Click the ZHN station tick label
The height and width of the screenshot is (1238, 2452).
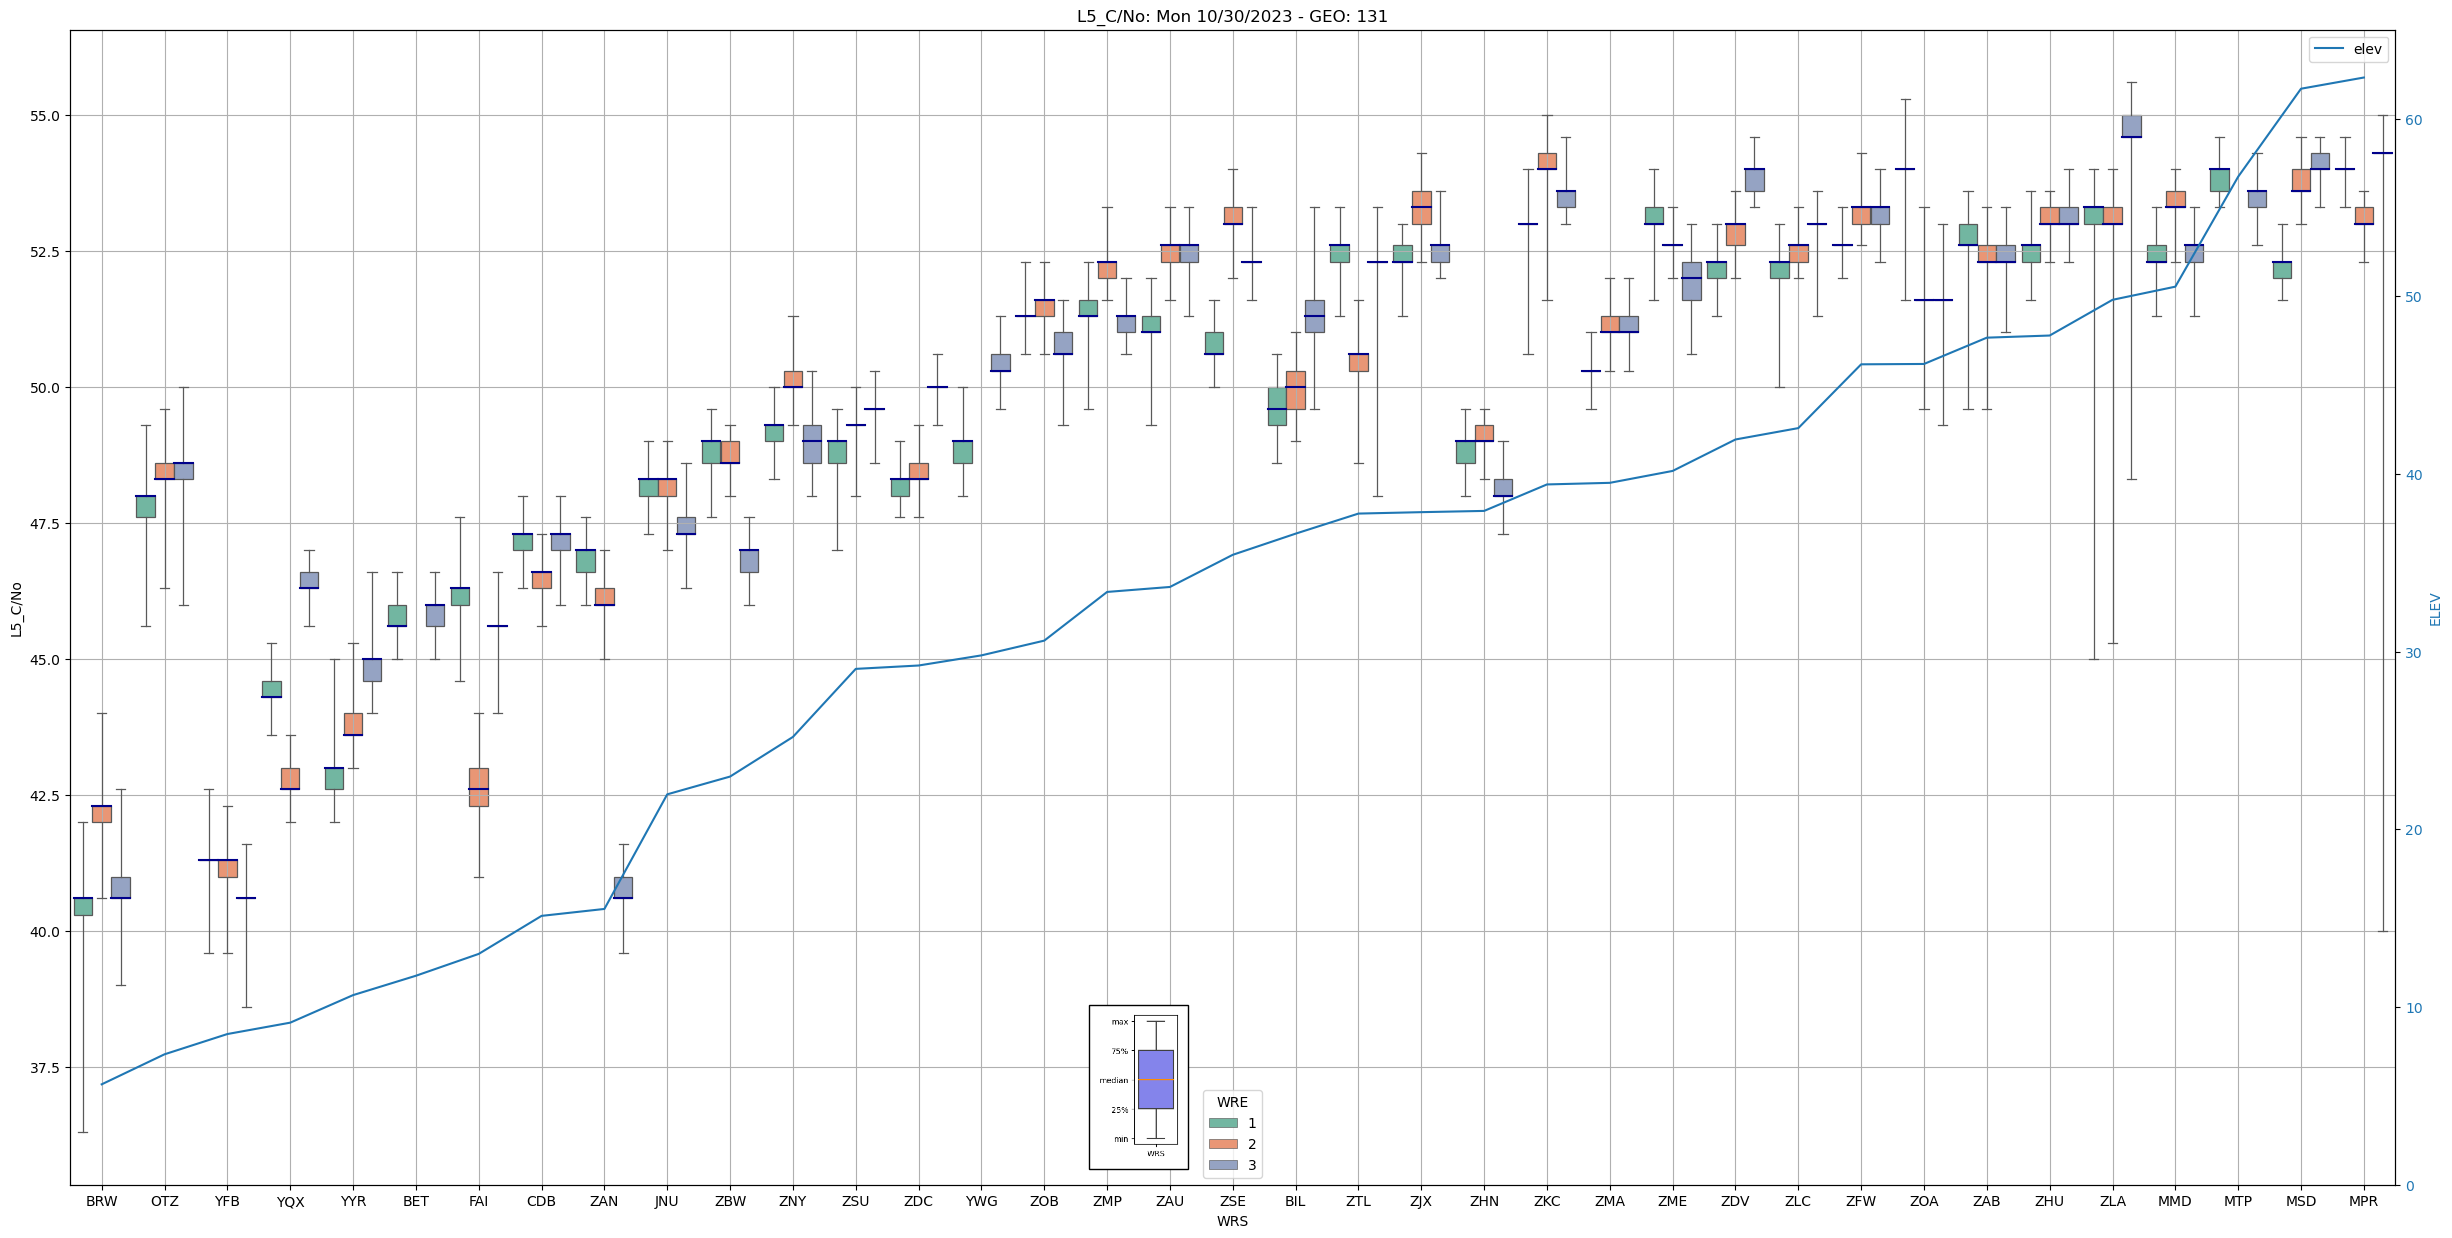(1484, 1201)
